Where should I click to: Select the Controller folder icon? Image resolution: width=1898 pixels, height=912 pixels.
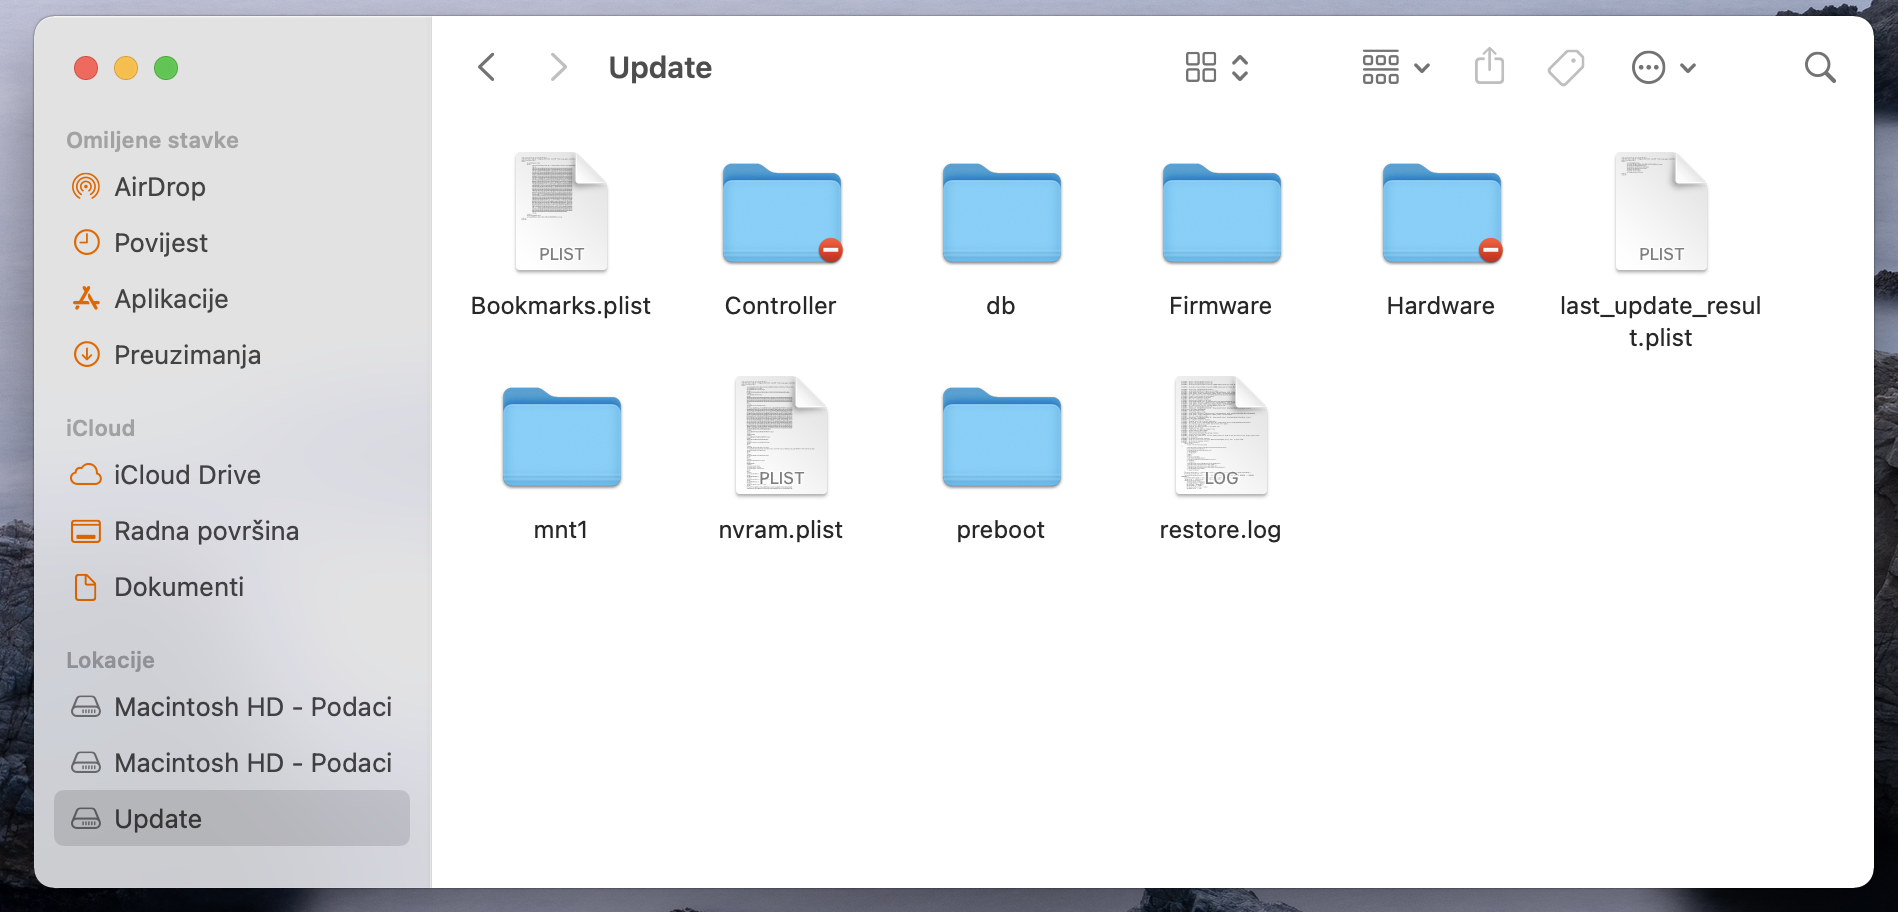pos(782,213)
